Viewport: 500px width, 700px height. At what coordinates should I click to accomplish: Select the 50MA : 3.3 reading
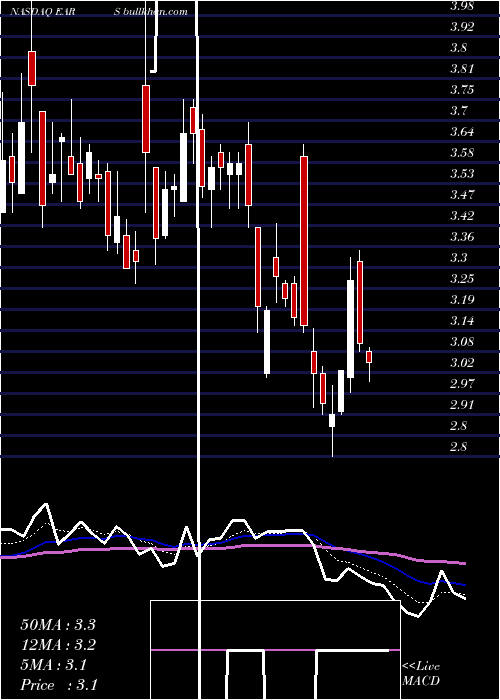(58, 625)
